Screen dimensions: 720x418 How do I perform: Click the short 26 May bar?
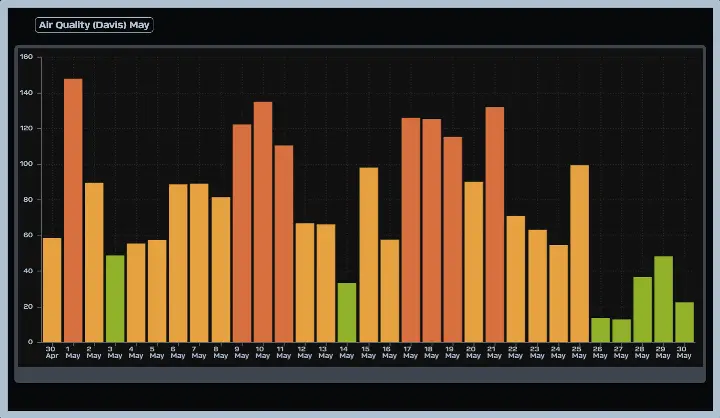point(601,330)
